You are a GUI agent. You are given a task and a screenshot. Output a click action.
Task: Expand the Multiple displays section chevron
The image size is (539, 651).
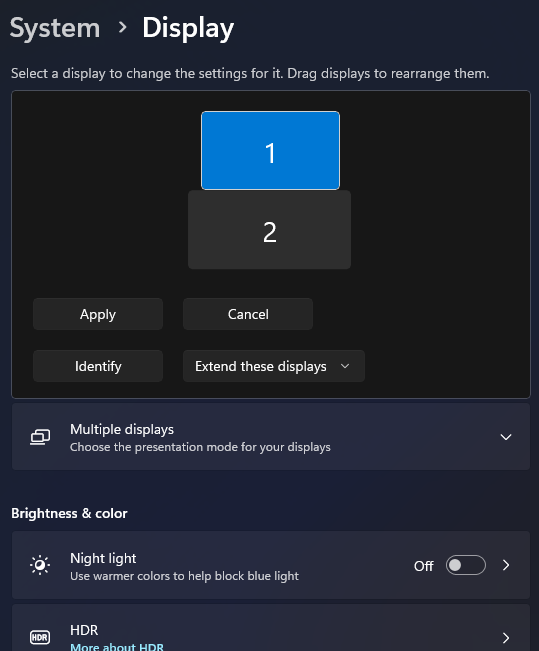pos(506,437)
